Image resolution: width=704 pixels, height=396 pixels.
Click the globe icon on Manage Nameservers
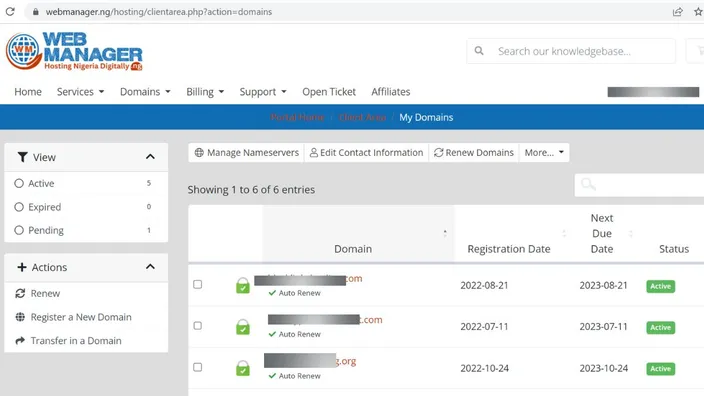tap(199, 153)
